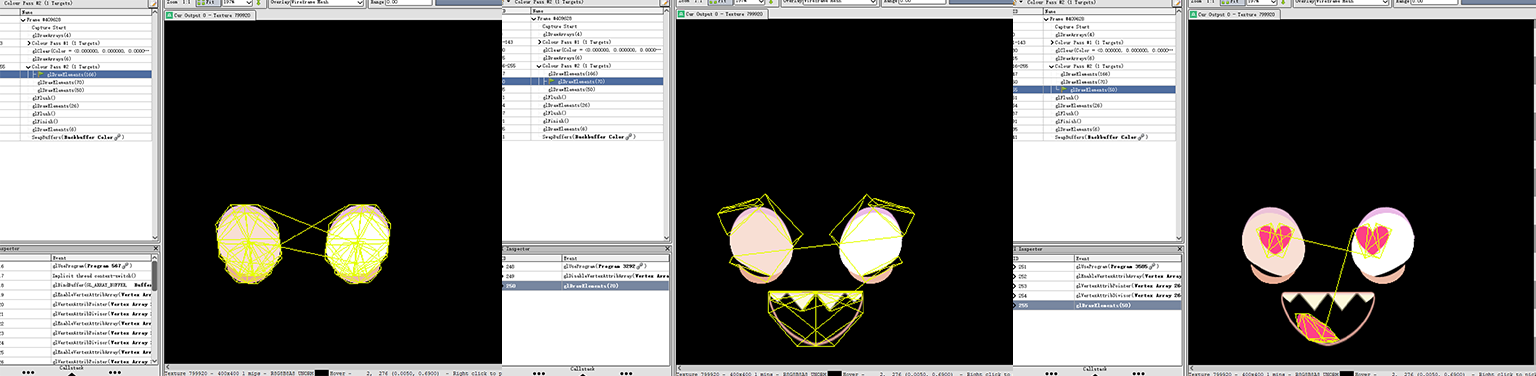Expand Colour Pass #1 above highlighted glDrawElements(166) tree
Viewport: 1536px width, 376px height.
tap(29, 43)
